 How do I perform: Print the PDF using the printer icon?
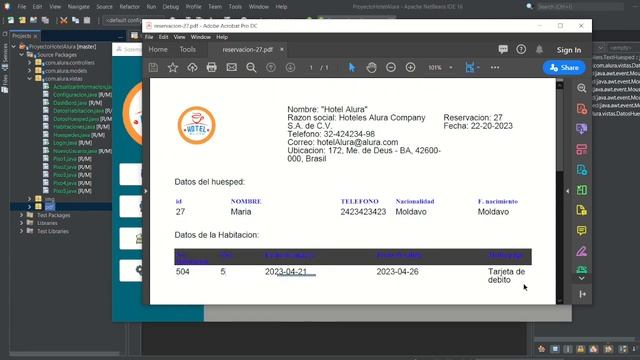coord(211,67)
